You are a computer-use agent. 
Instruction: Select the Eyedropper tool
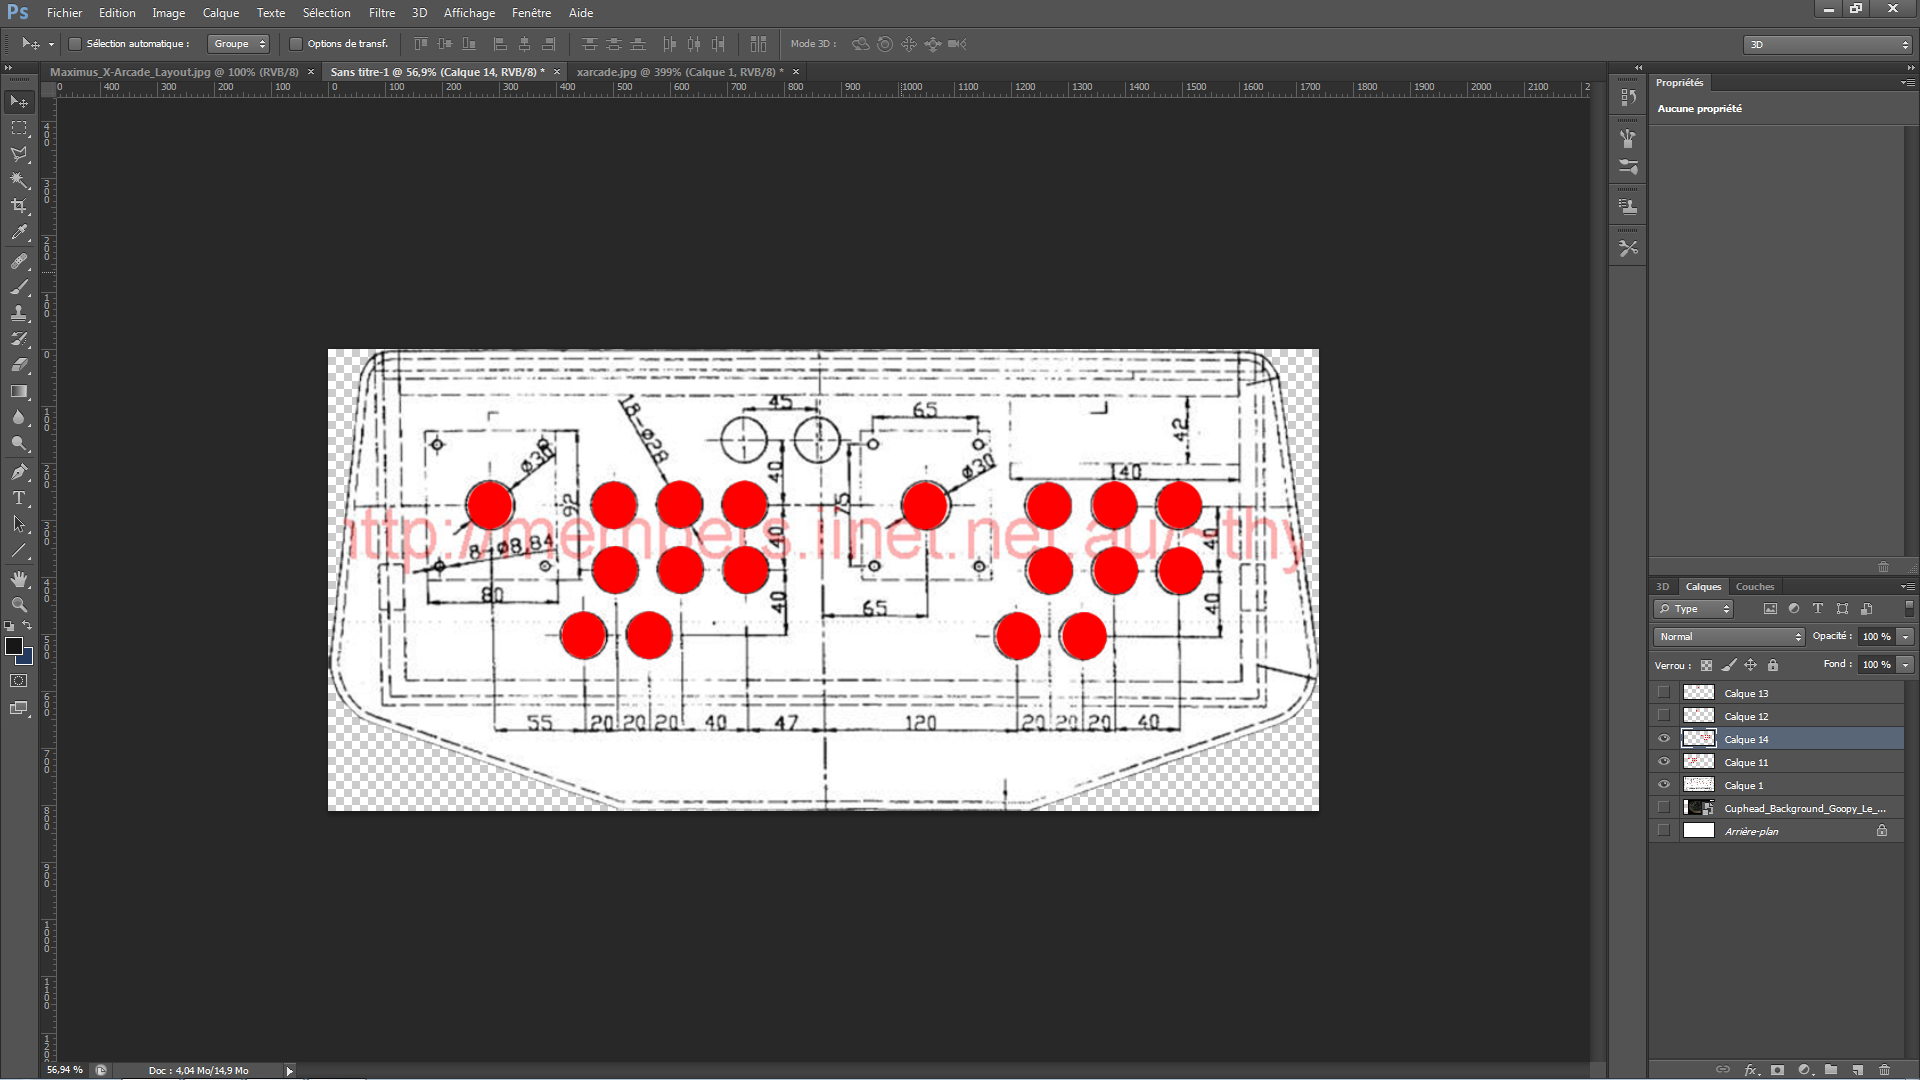19,233
